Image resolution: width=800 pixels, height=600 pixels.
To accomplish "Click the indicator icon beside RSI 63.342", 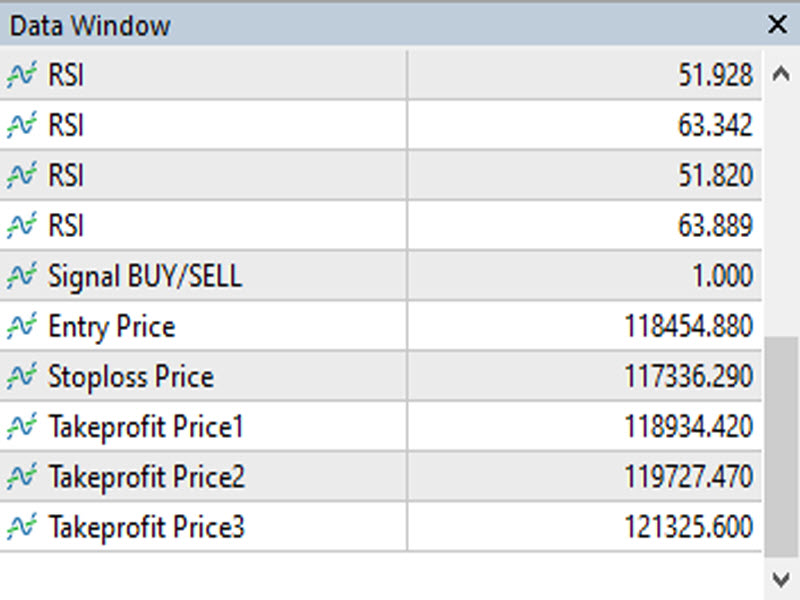I will [22, 126].
